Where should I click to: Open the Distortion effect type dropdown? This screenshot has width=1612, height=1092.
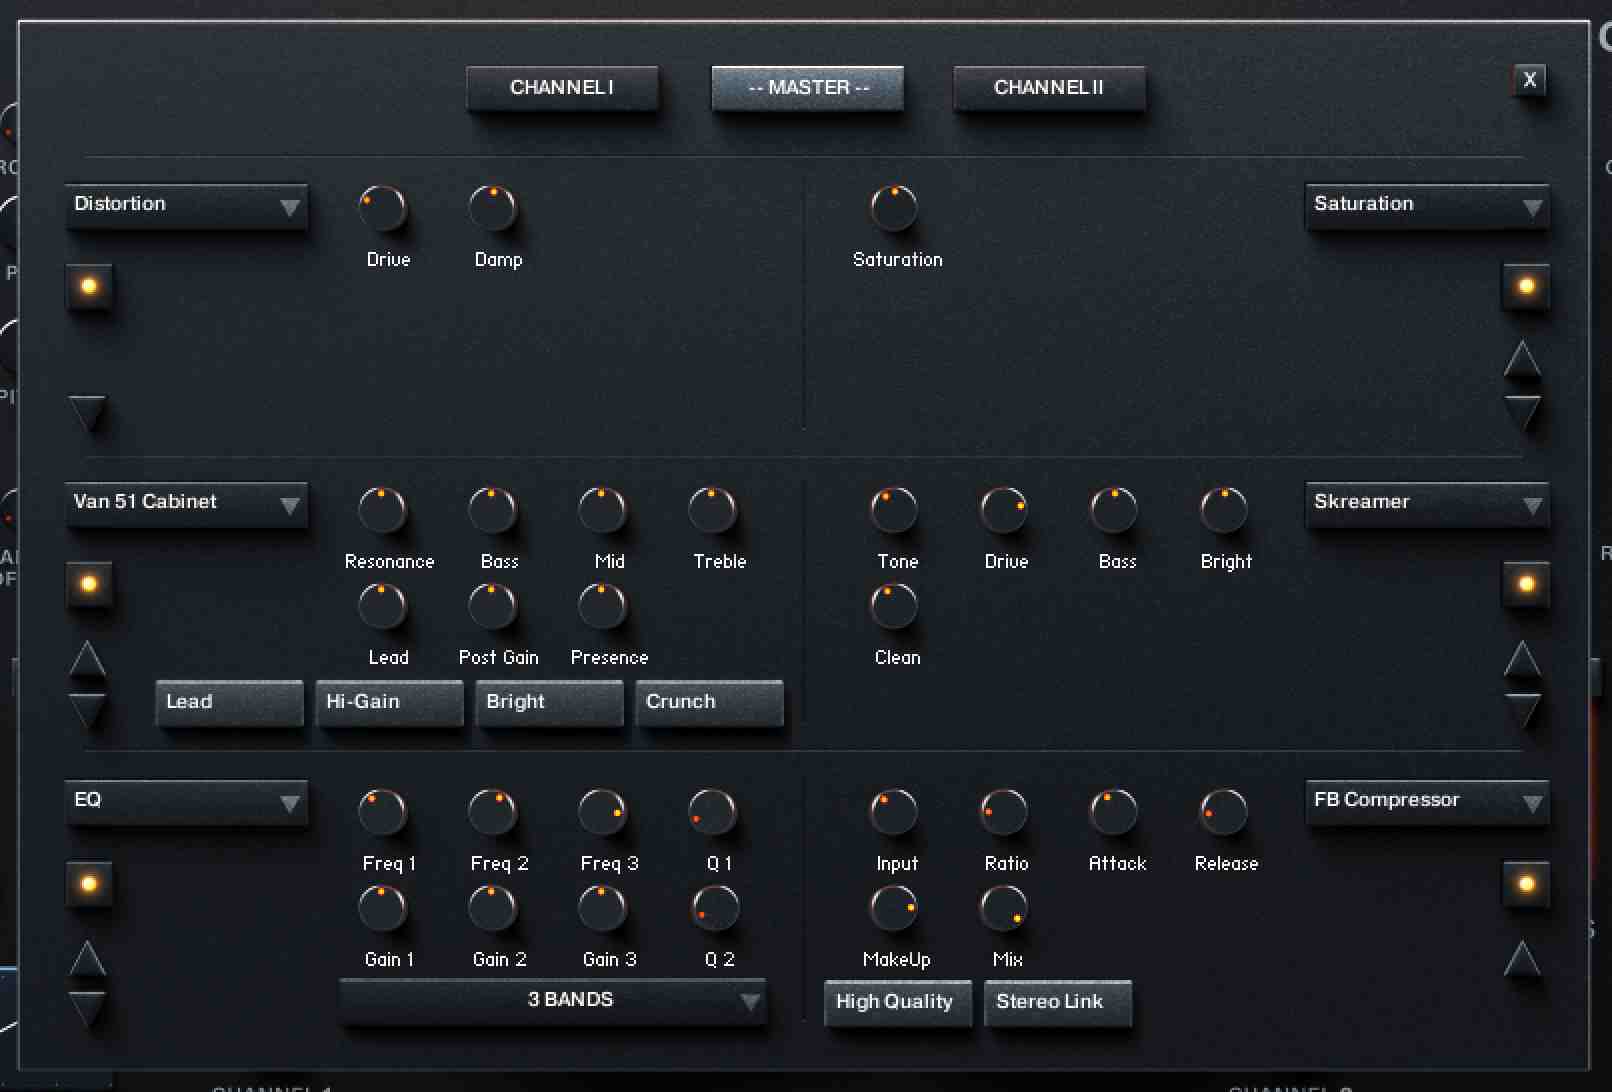(x=186, y=205)
